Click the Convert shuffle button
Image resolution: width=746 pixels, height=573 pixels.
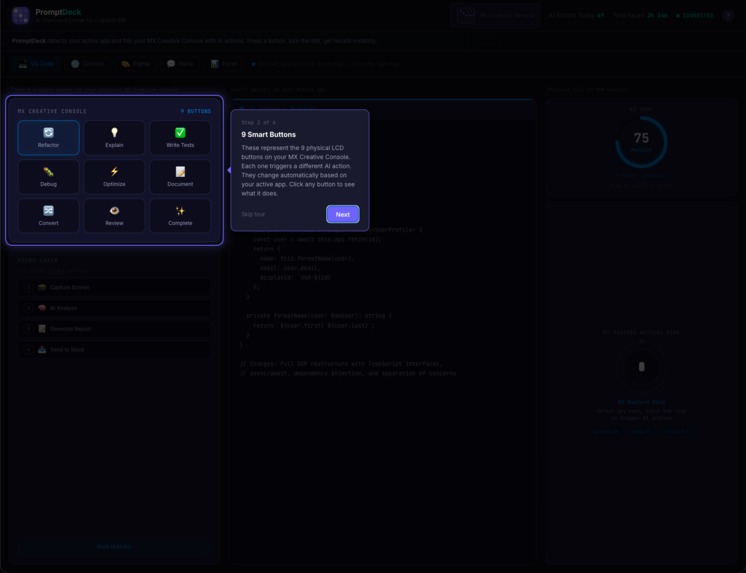point(49,216)
